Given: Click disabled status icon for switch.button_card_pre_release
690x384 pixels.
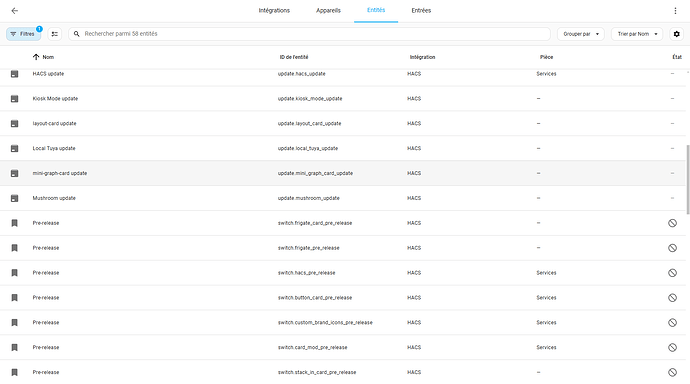Looking at the screenshot, I should pyautogui.click(x=672, y=298).
